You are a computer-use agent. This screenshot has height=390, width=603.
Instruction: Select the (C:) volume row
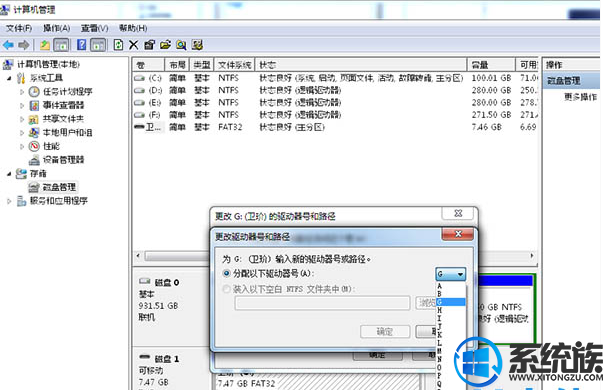(335, 78)
